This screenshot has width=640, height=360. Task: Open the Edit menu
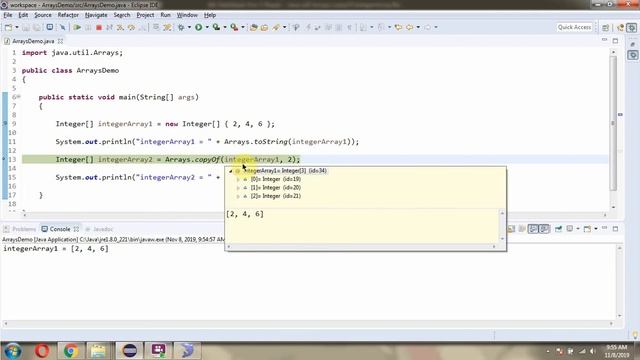tap(23, 15)
